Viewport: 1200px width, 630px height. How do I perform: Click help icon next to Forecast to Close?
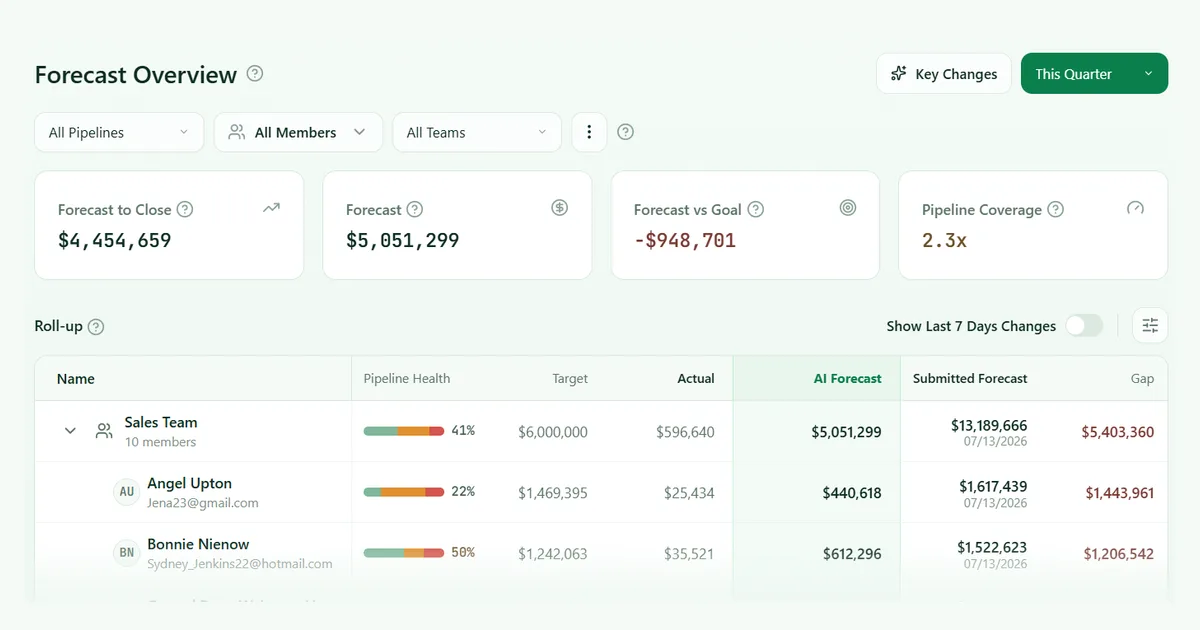[x=185, y=210]
